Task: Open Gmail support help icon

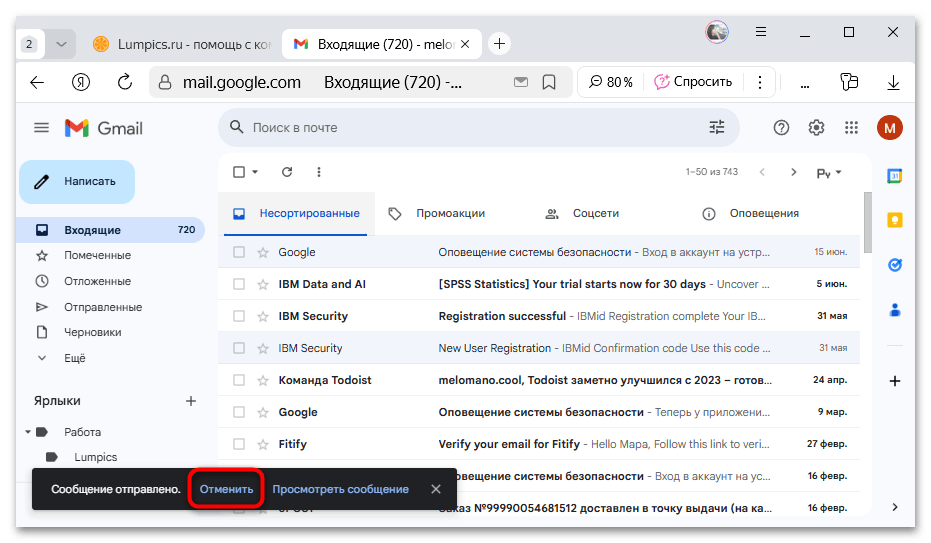Action: point(781,128)
